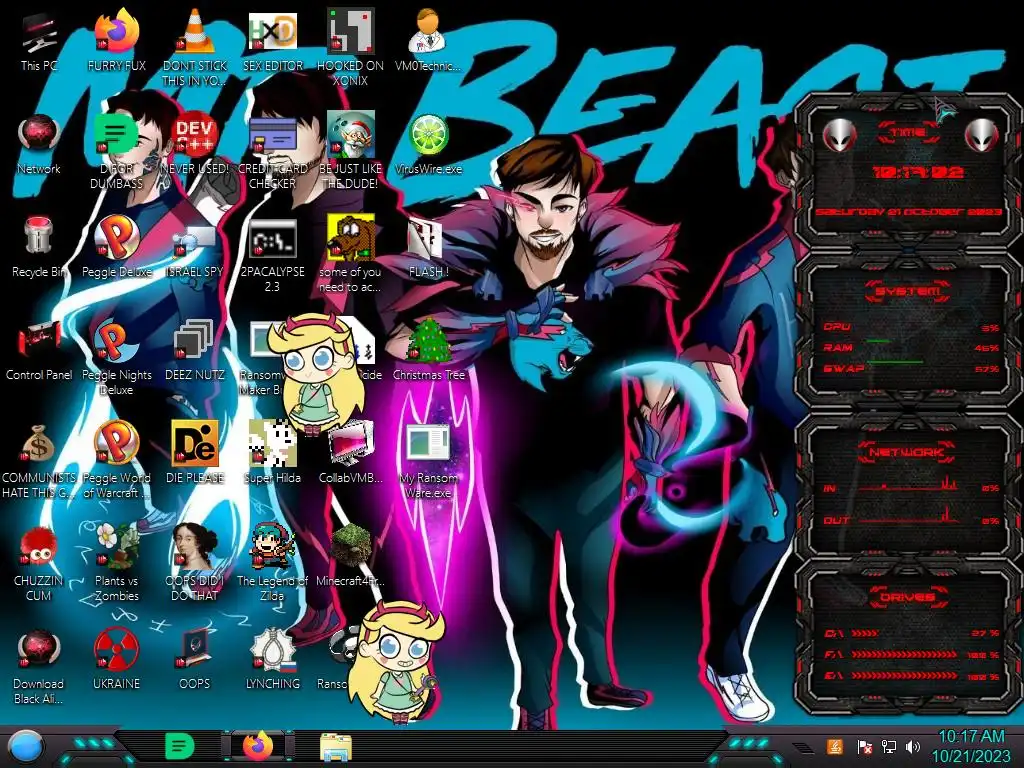Open the COMMUNISTS HATE THIS money bag icon
Screen dimensions: 1024x768
[x=39, y=460]
